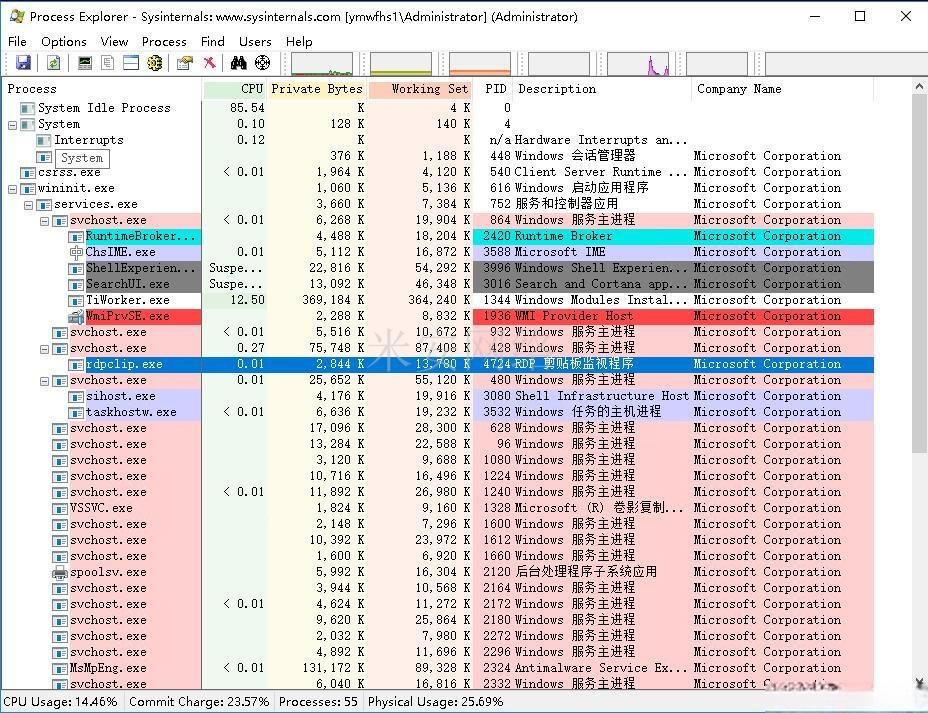This screenshot has height=713, width=928.
Task: Collapse svchost.exe PID 864 node
Action: pyautogui.click(x=44, y=221)
